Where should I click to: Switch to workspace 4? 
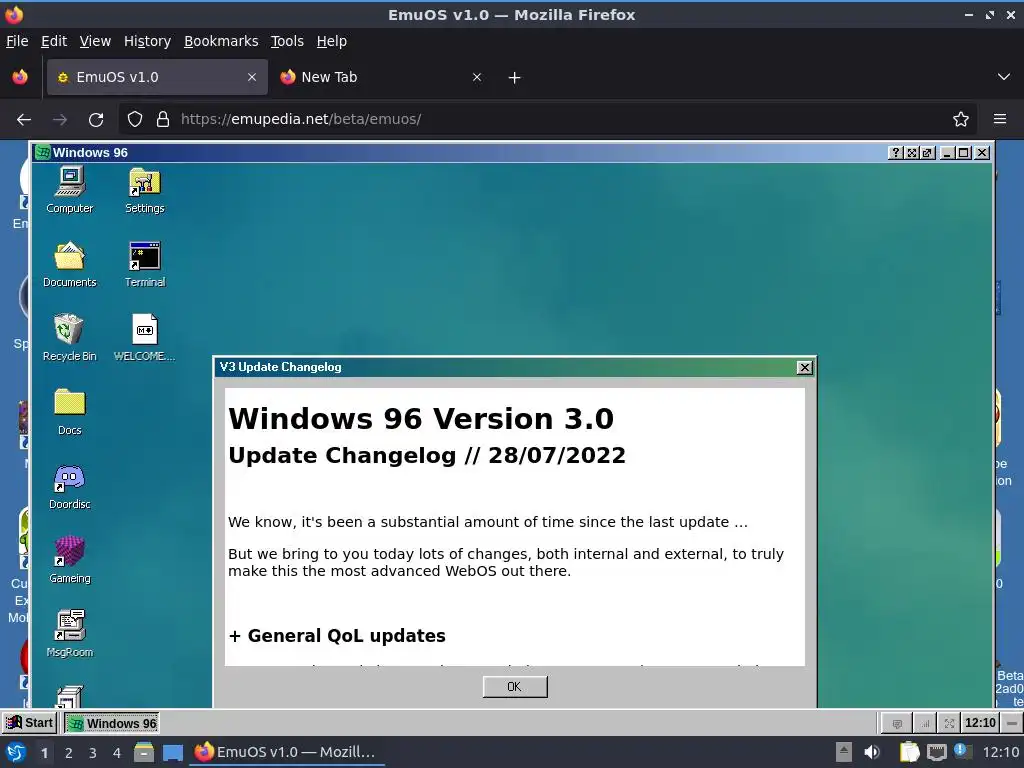click(117, 753)
